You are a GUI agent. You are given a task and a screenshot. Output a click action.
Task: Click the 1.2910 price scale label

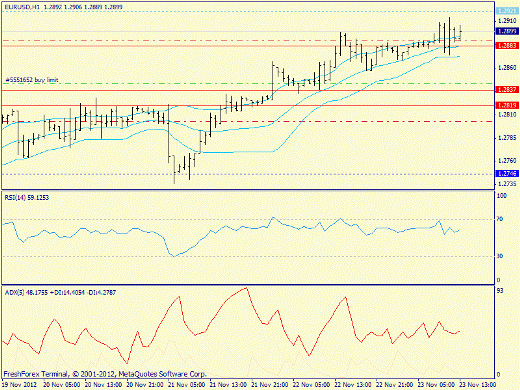pos(507,21)
